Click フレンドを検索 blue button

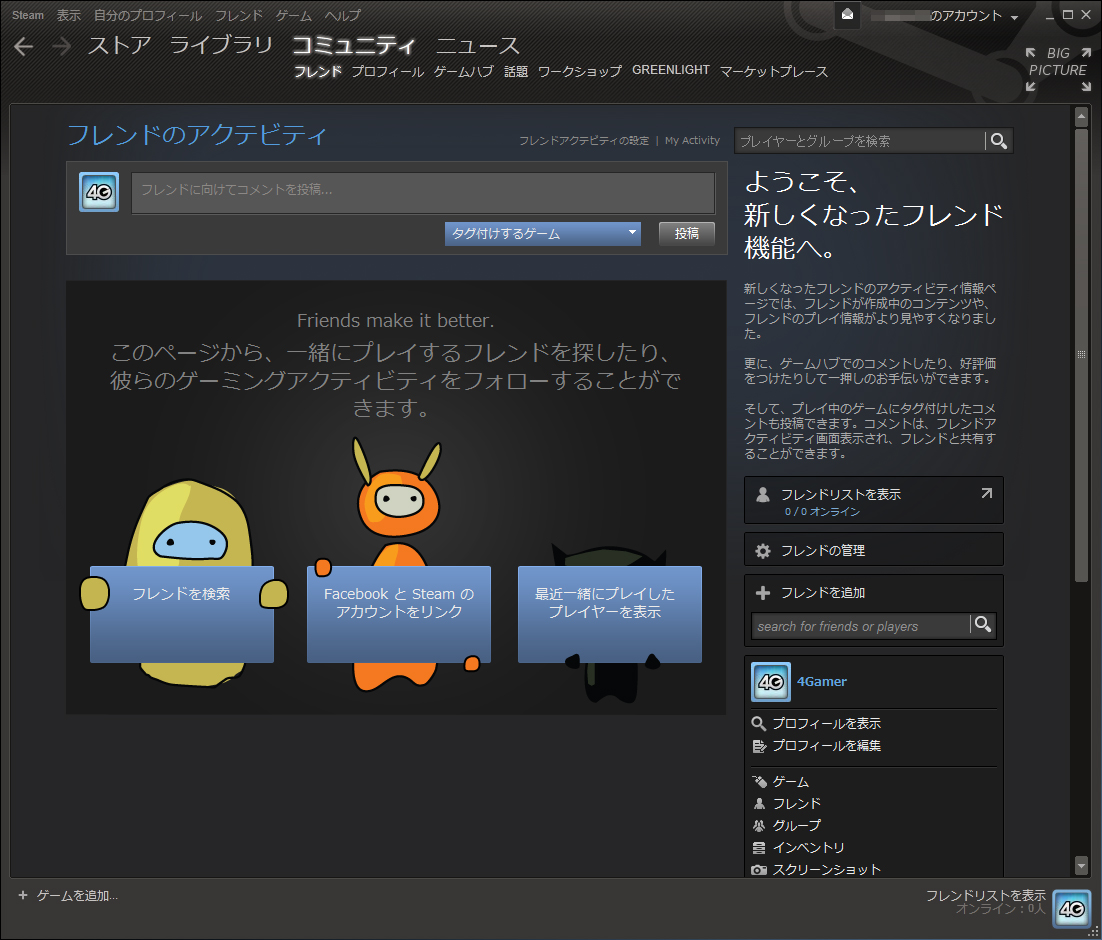click(181, 614)
